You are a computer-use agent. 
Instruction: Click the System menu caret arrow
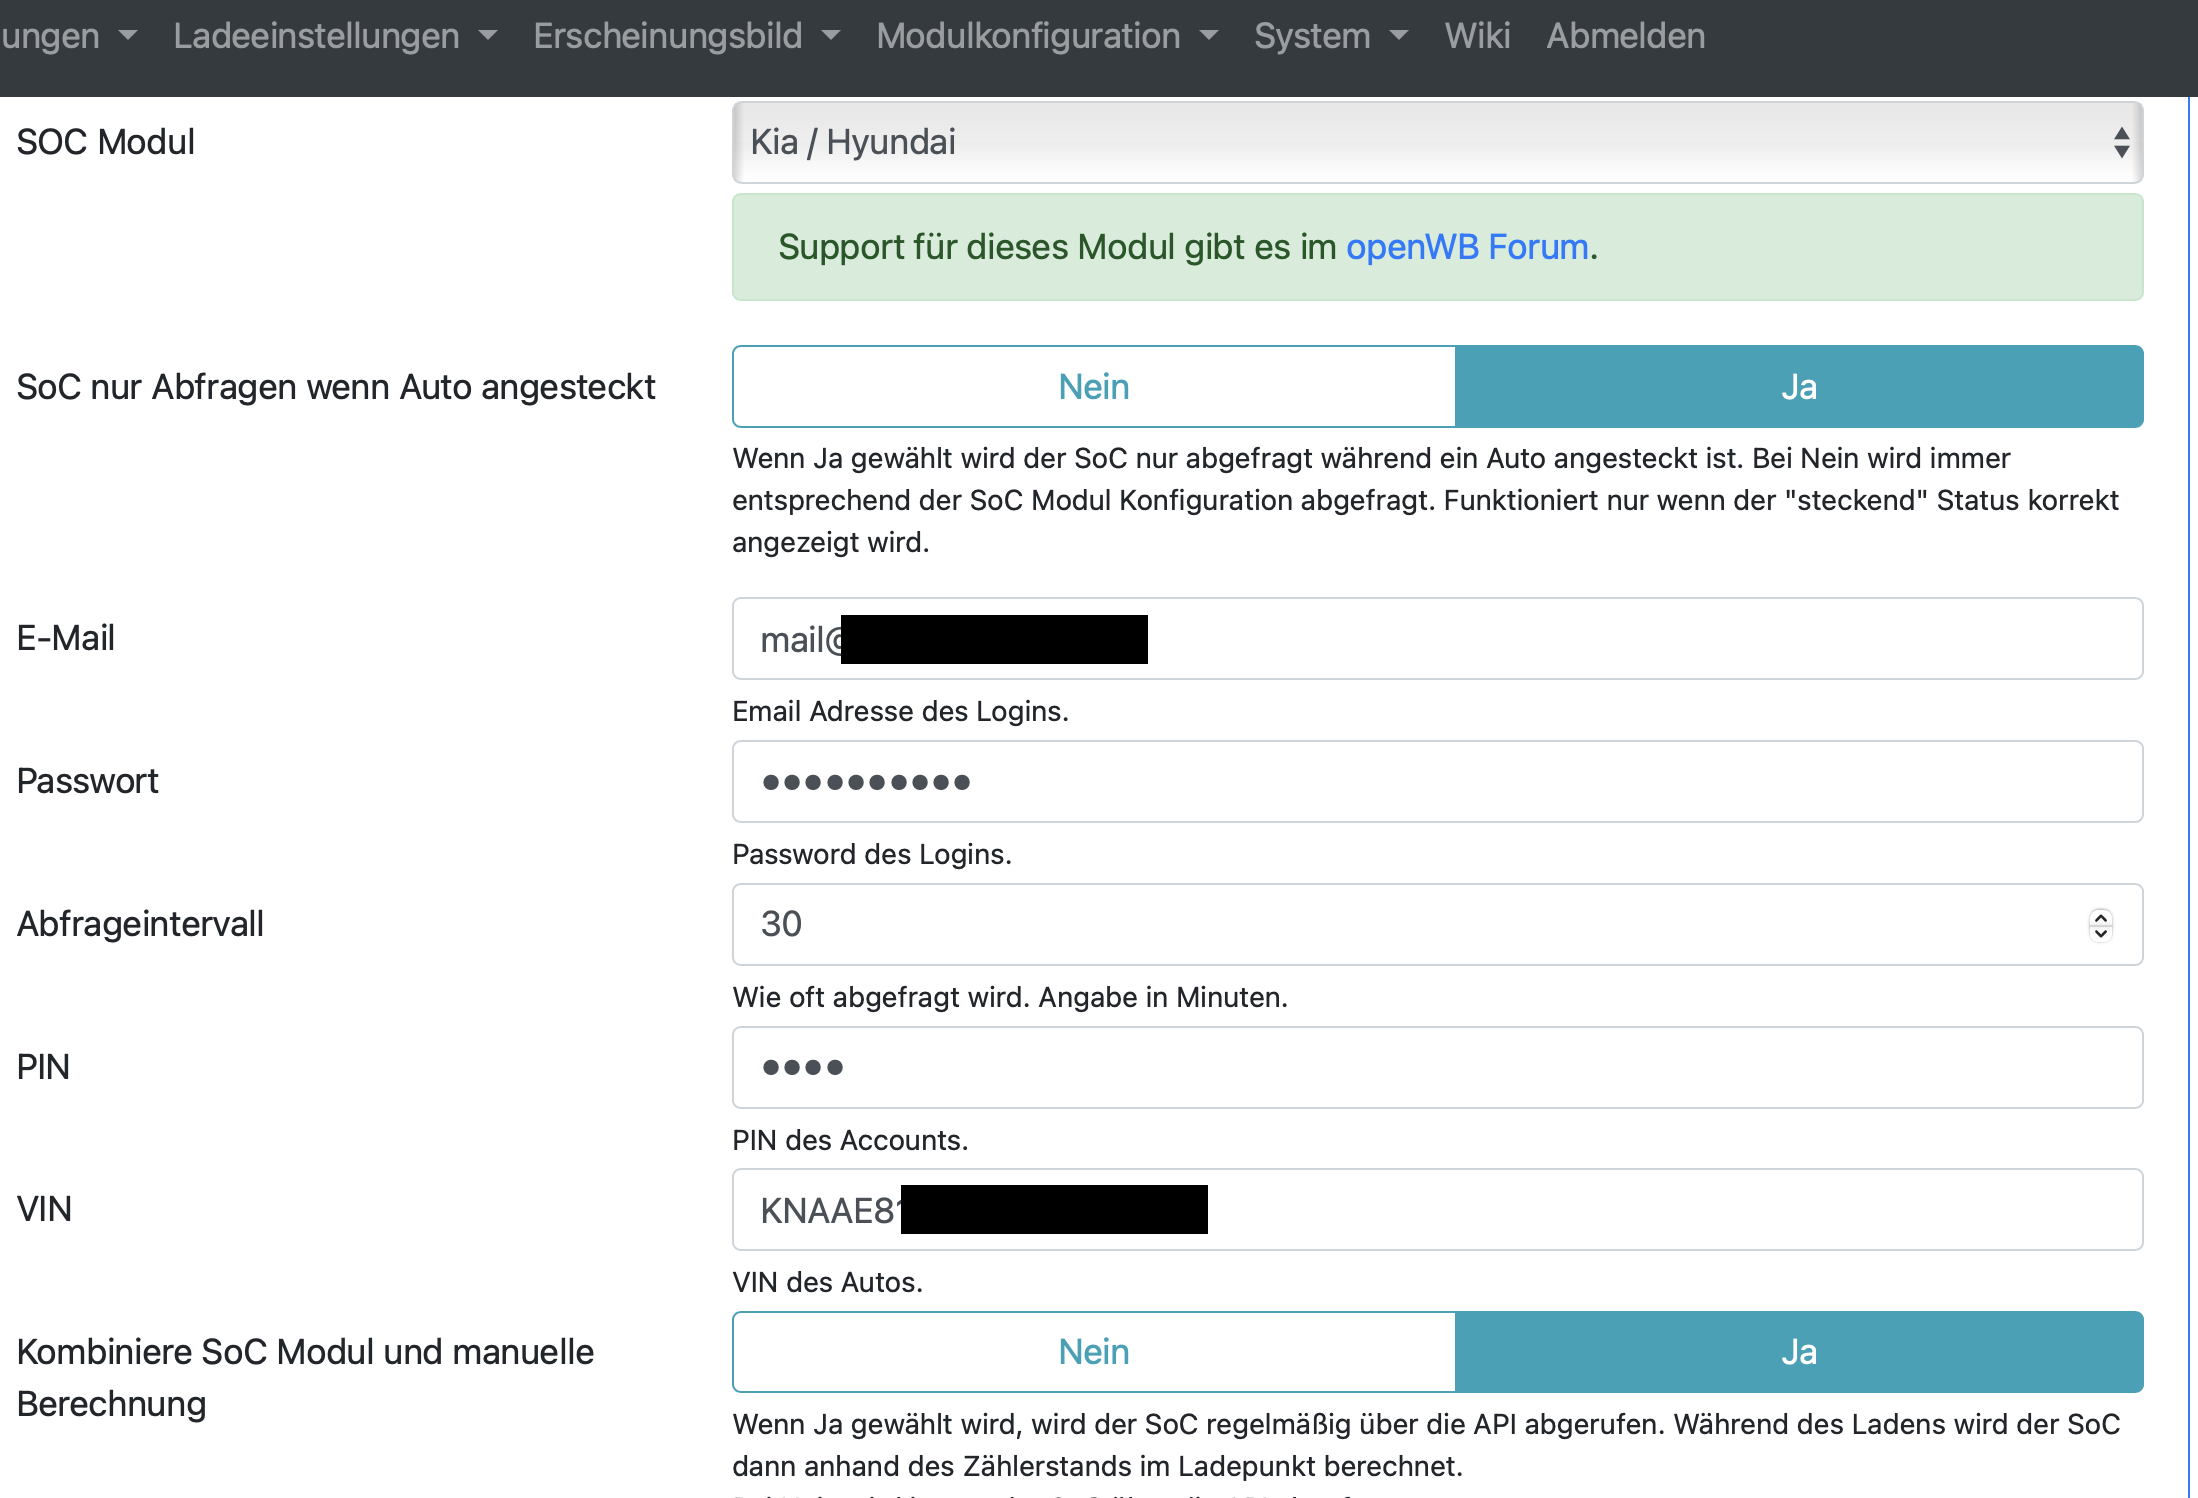pos(1399,36)
